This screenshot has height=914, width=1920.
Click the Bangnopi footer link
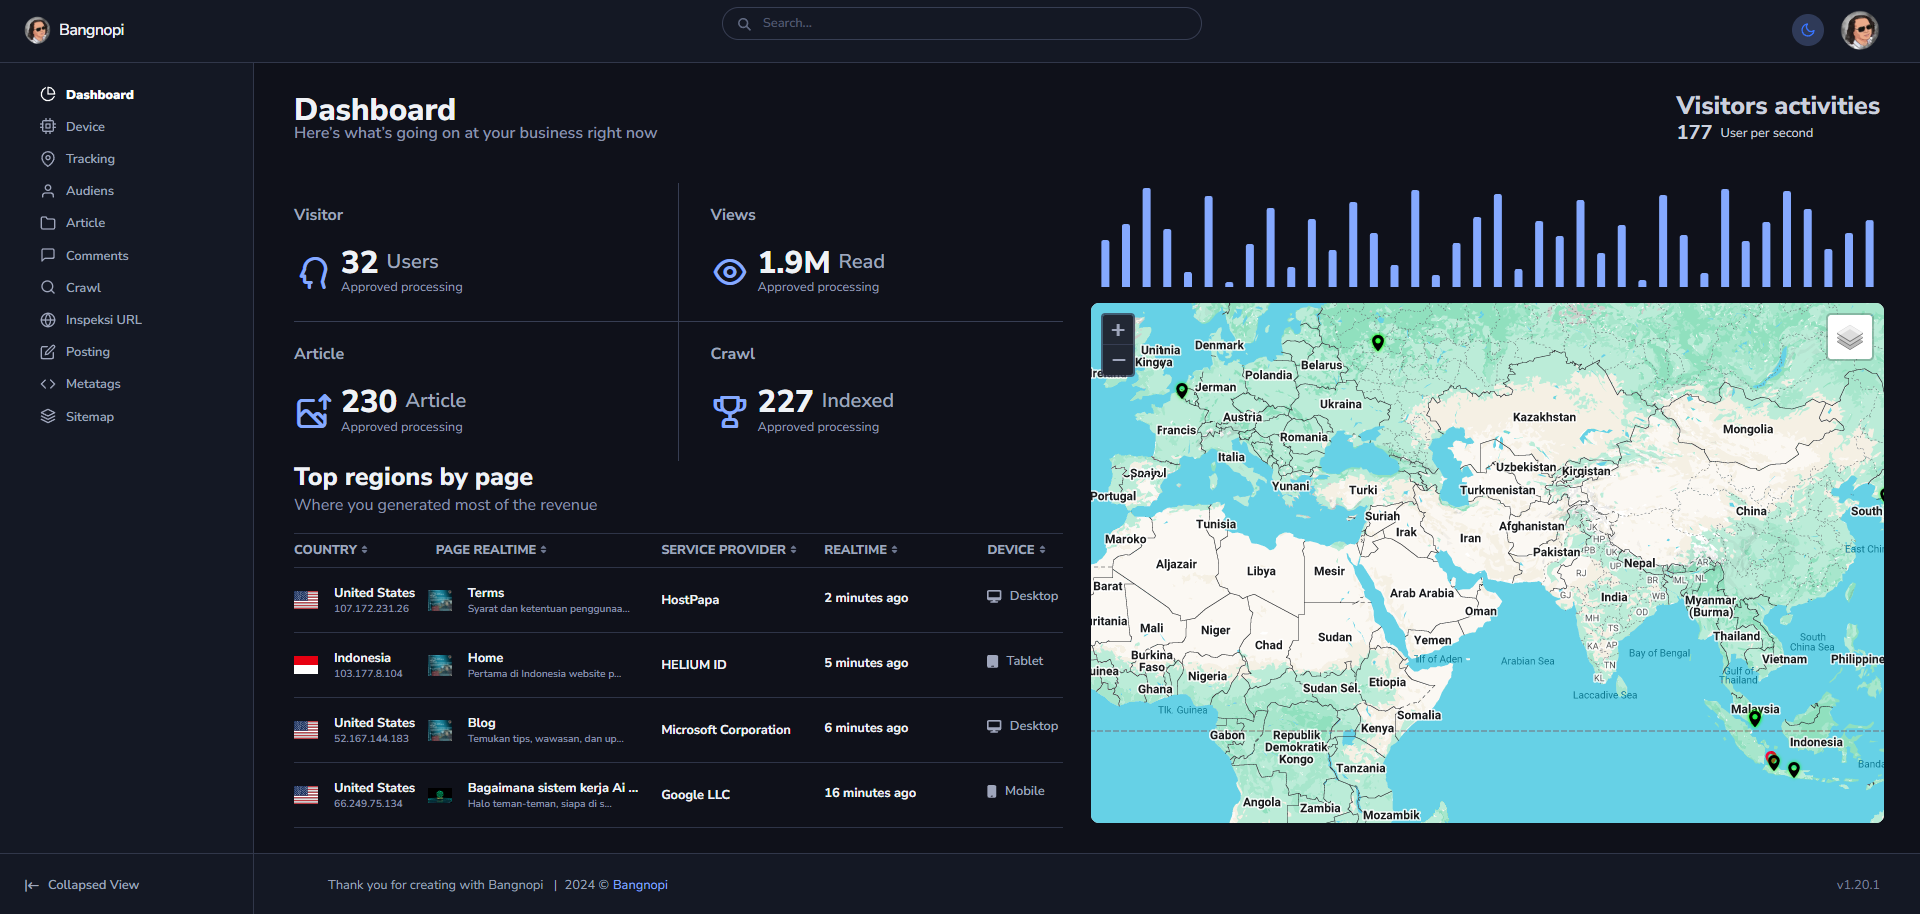(x=640, y=885)
